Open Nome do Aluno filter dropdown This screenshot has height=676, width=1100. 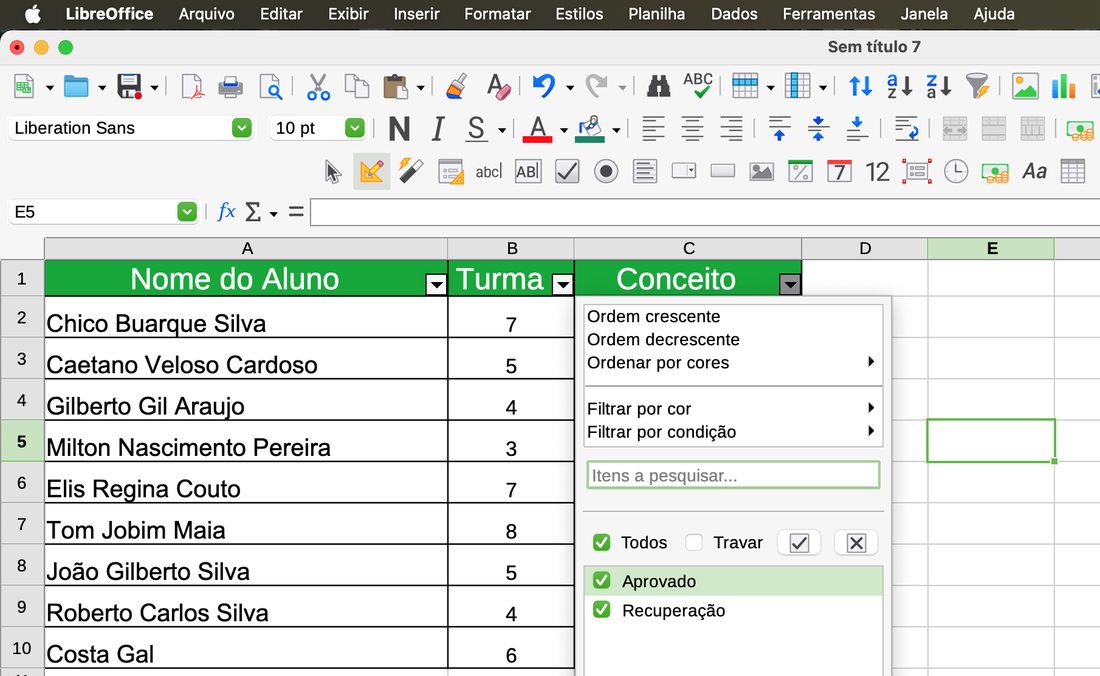(x=436, y=284)
